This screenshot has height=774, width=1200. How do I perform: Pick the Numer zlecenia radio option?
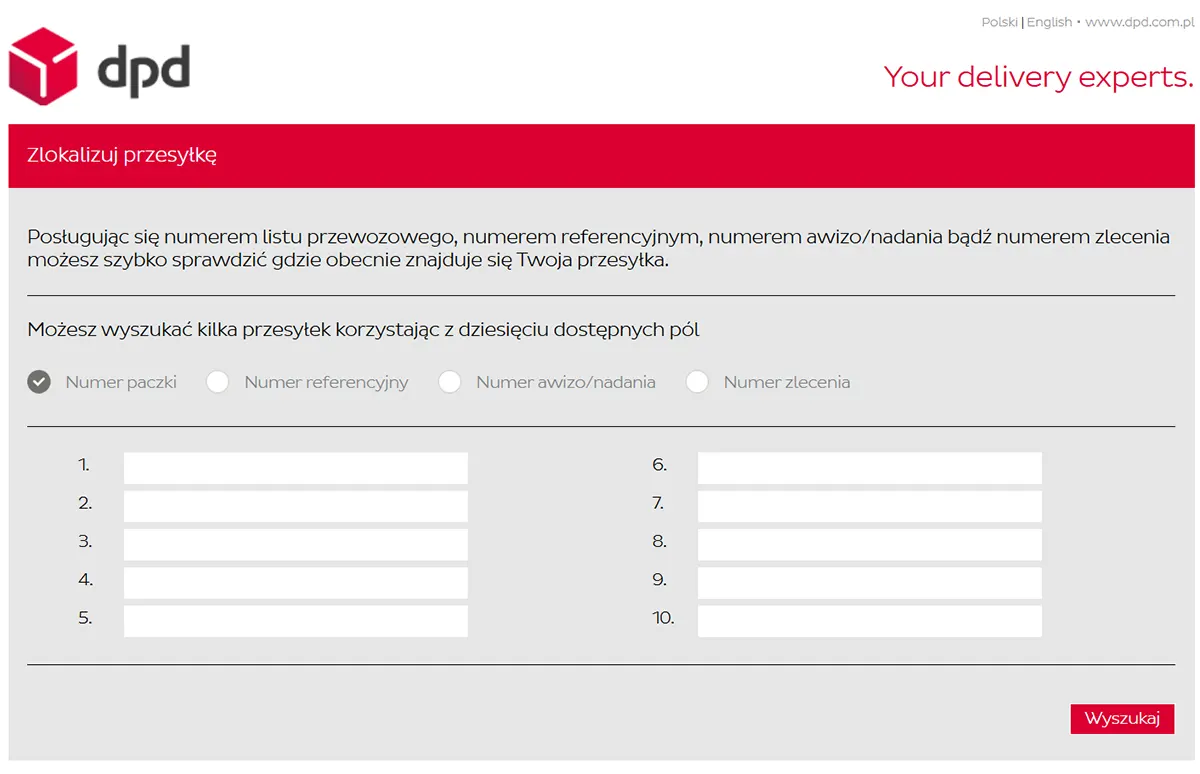pos(697,382)
